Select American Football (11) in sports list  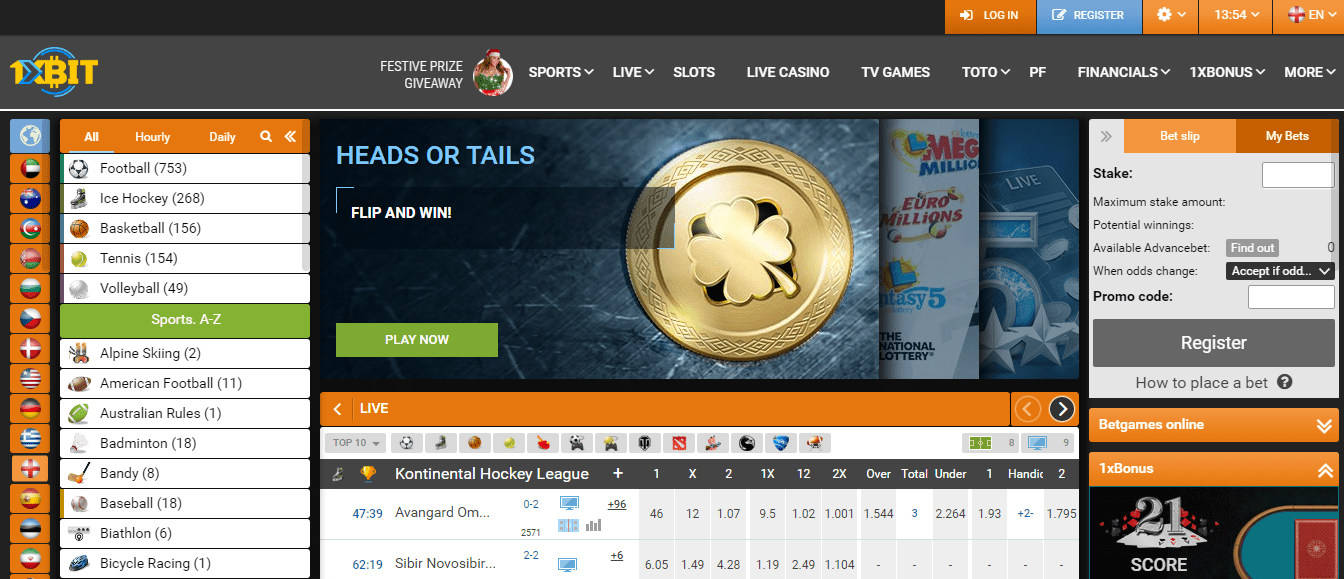click(185, 383)
